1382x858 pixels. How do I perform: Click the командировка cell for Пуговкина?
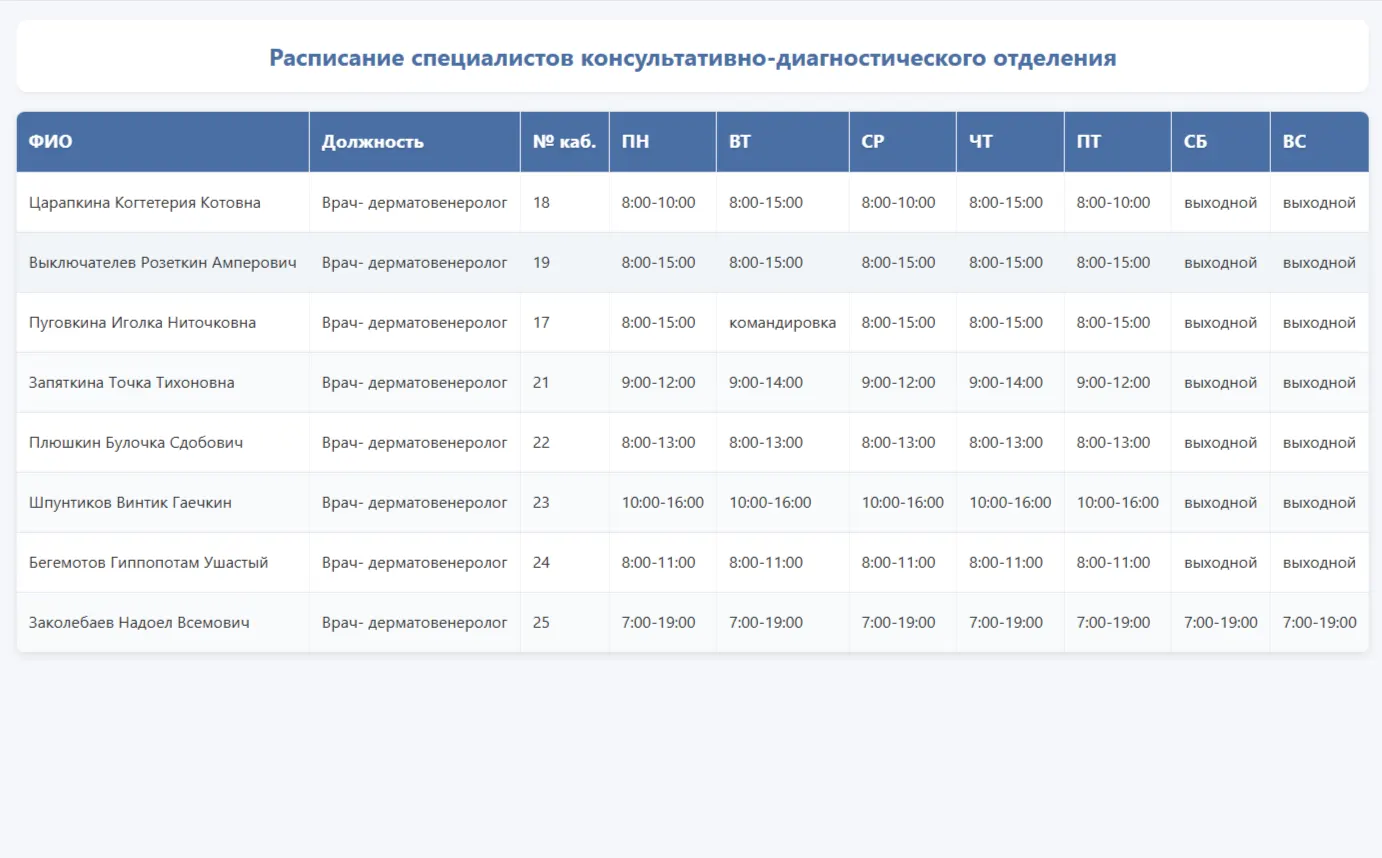781,322
